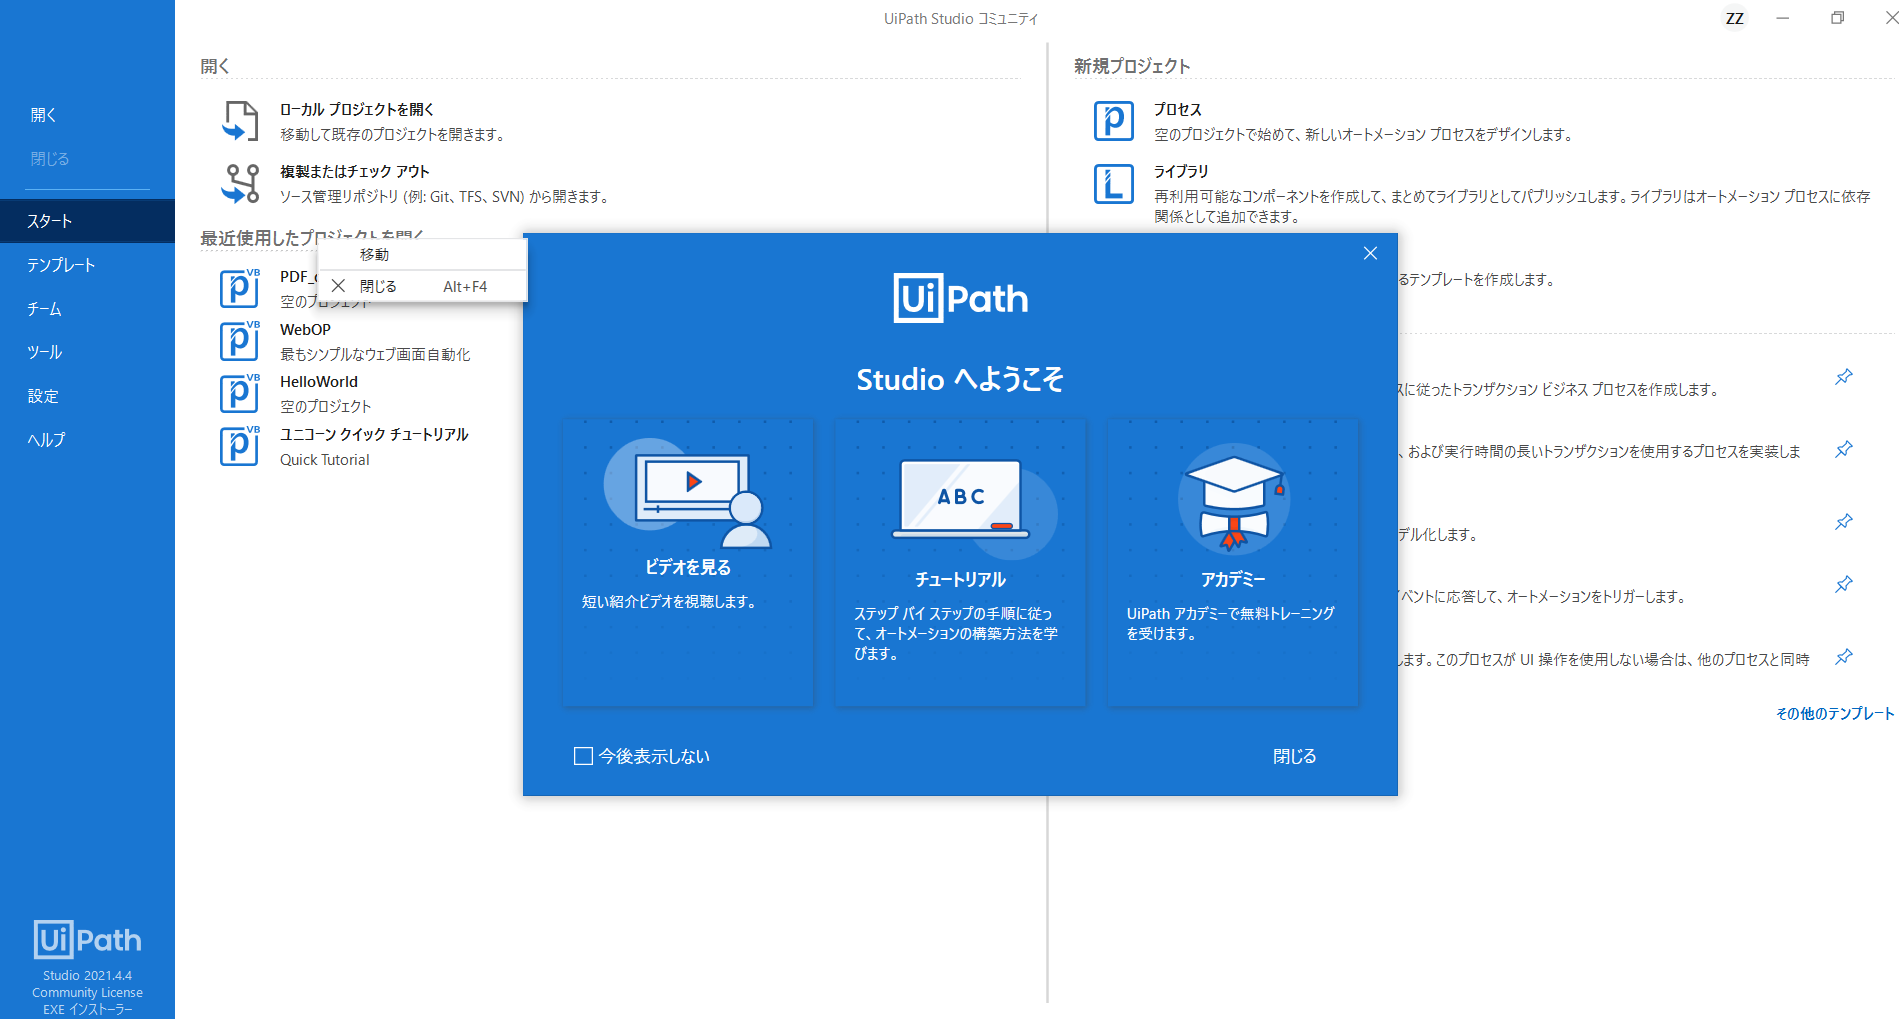Screen dimensions: 1899x1019
Task: Pin the first template in list
Action: tap(1844, 377)
